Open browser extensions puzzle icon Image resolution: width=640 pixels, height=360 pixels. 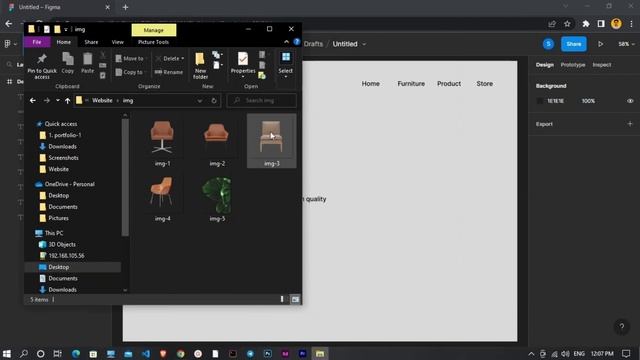pos(586,24)
